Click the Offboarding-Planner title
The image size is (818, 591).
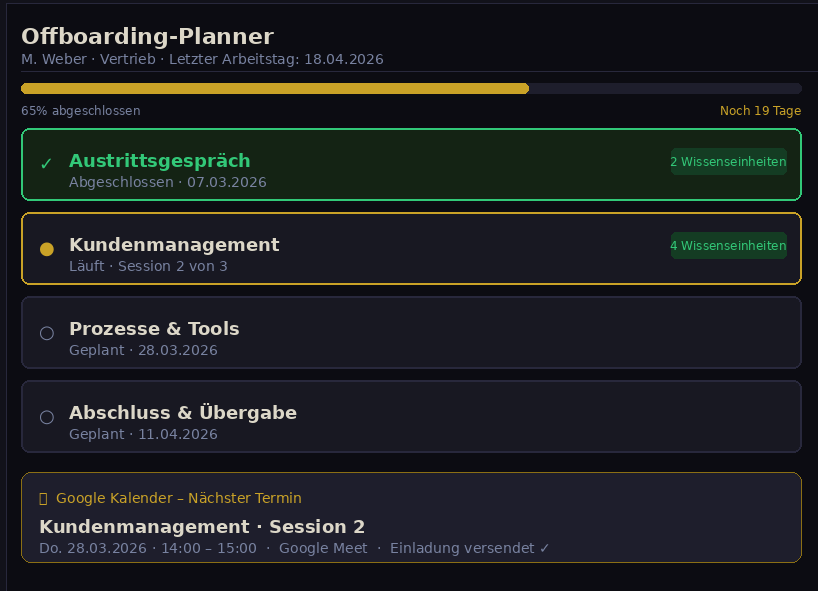(147, 37)
